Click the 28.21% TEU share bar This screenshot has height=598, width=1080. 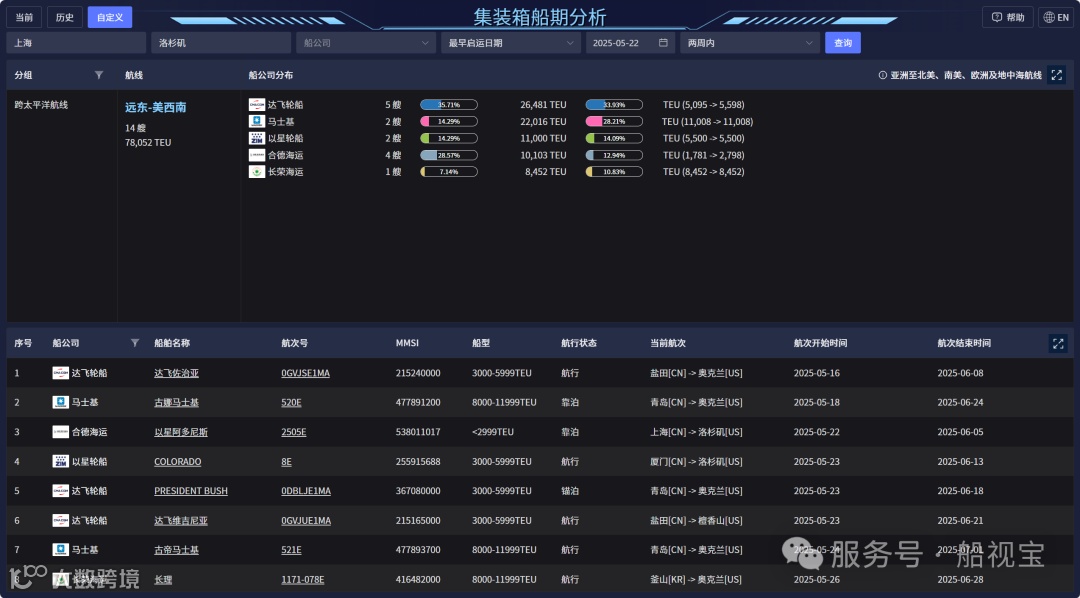pos(614,121)
